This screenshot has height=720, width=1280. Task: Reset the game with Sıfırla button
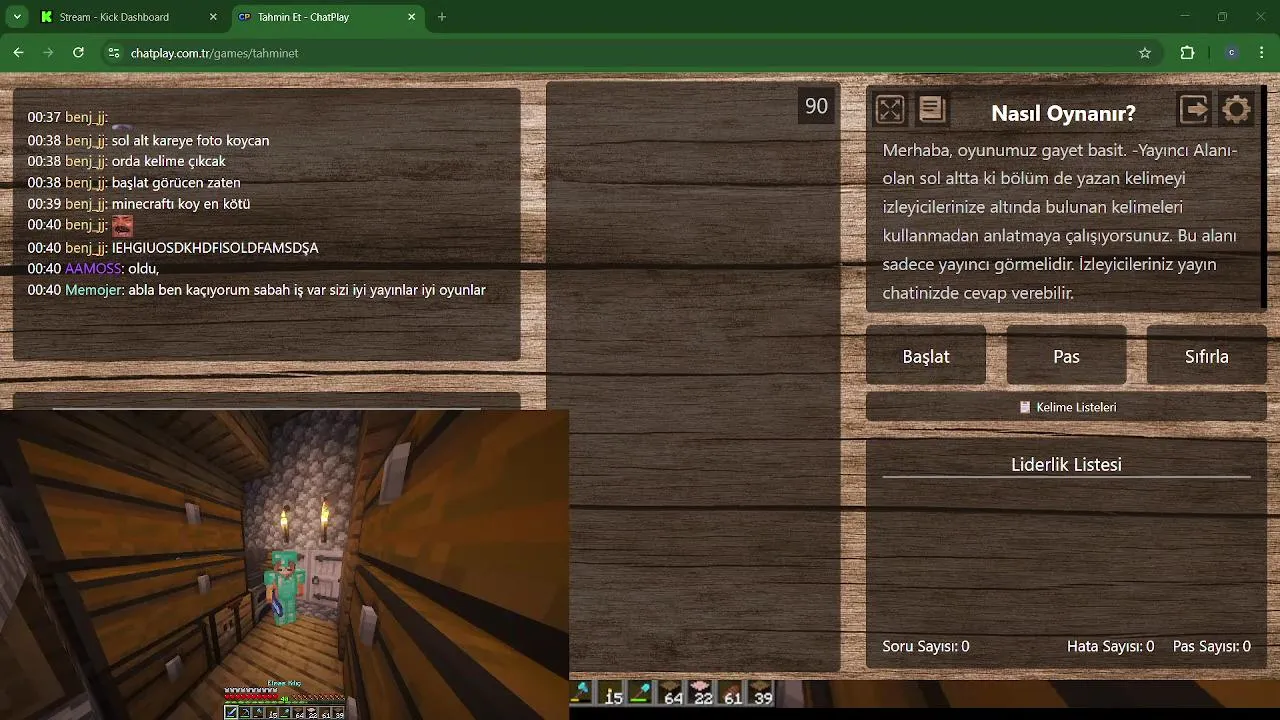pos(1206,356)
